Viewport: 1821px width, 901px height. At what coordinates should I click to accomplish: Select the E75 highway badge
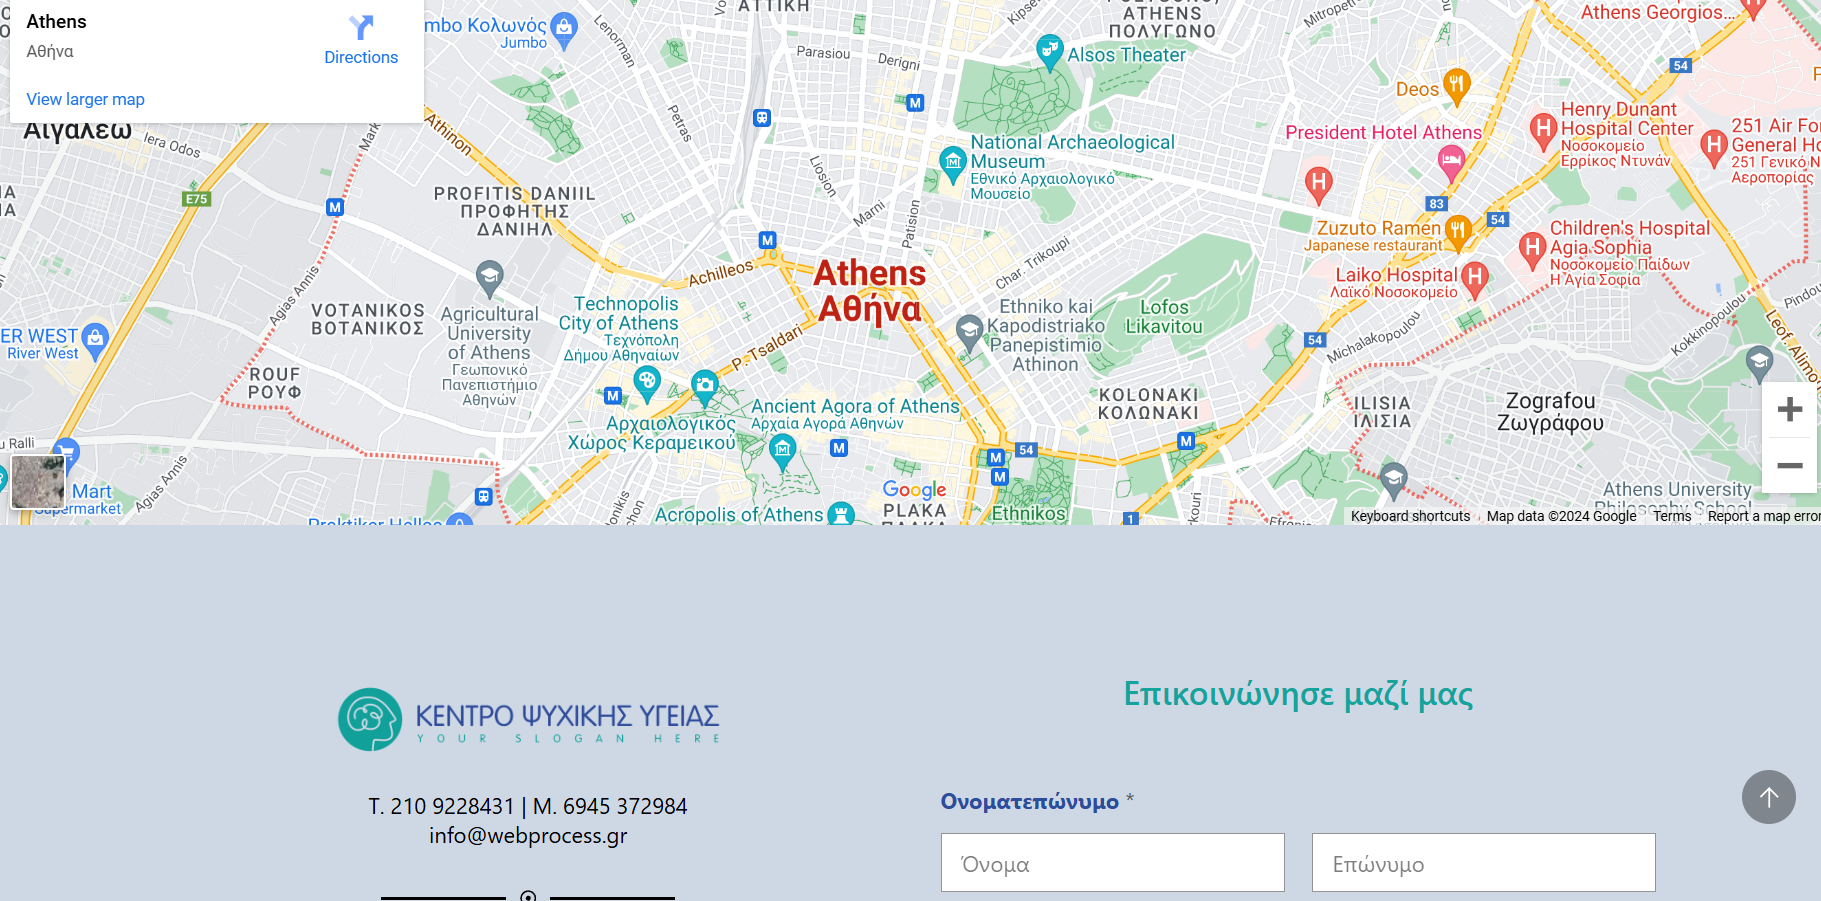(x=196, y=199)
